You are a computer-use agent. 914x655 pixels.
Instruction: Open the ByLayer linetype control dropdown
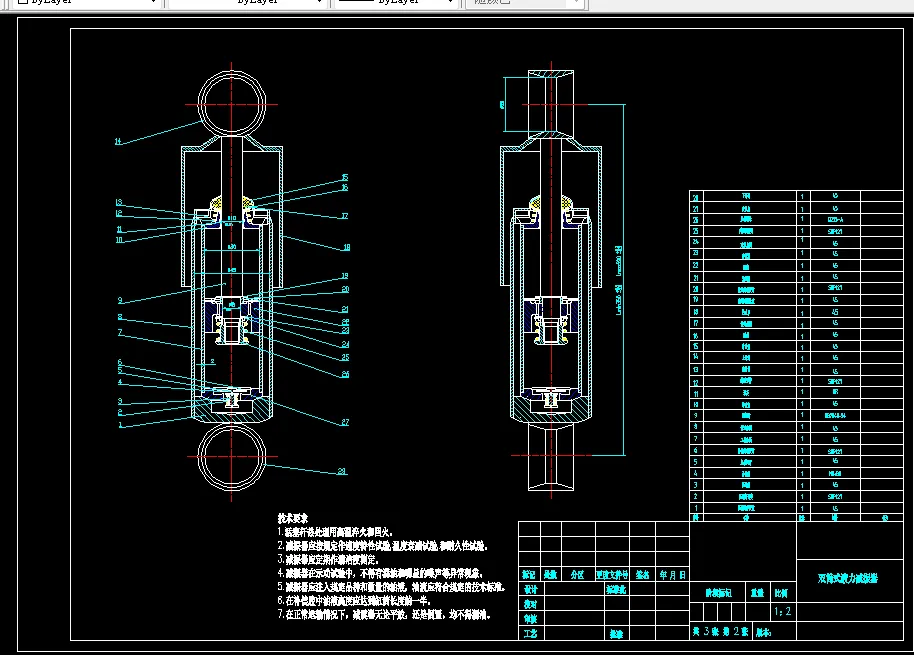pos(247,2)
